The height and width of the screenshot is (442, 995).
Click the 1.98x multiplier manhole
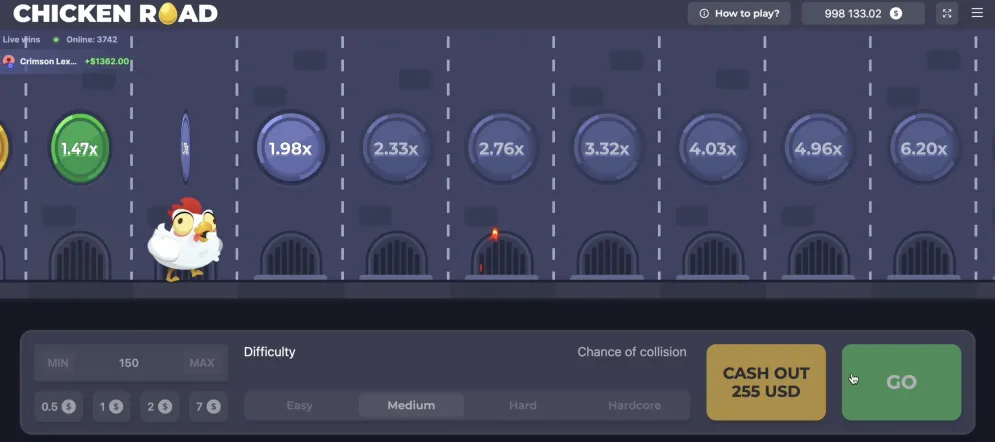click(290, 149)
